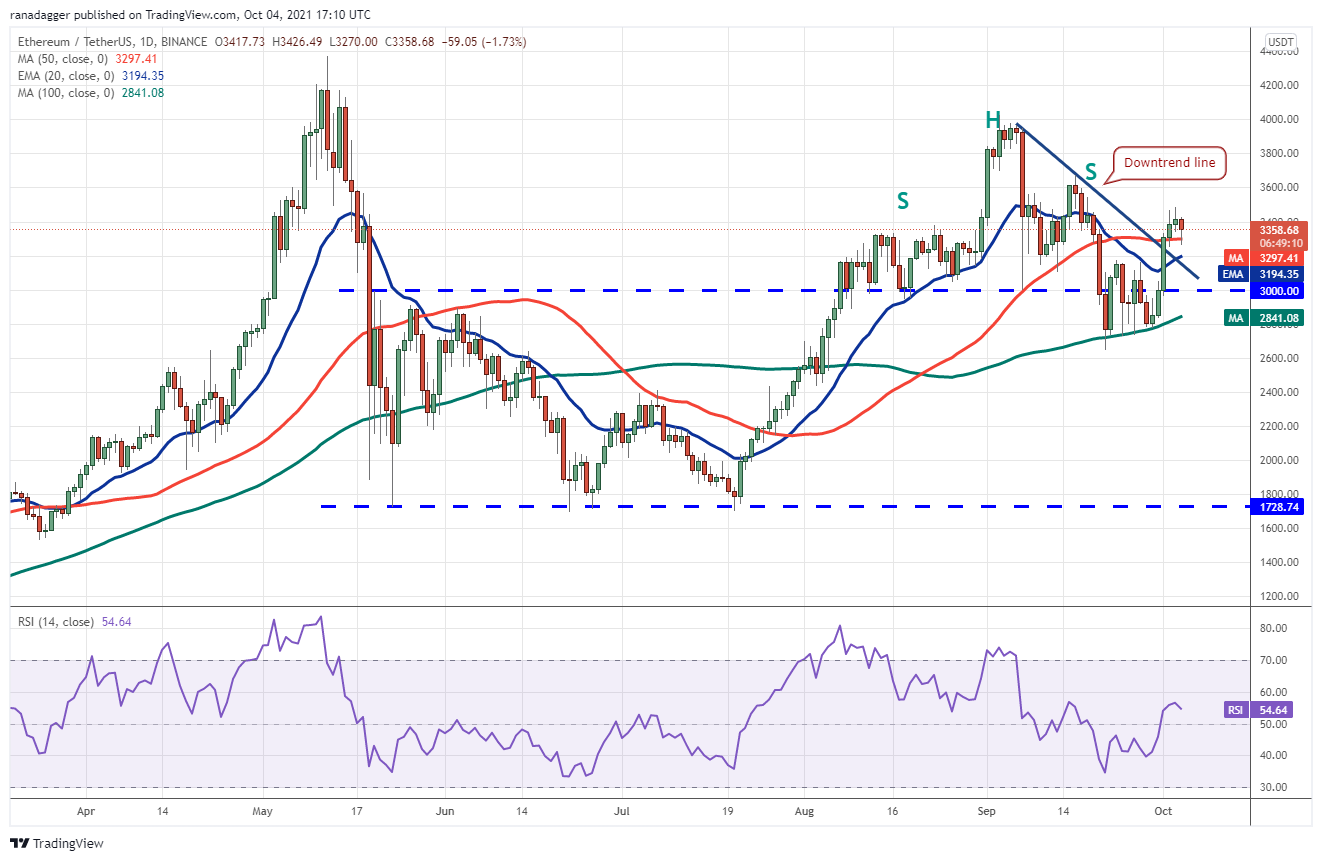Click the 'Sep' time axis label
The width and height of the screenshot is (1322, 861).
pyautogui.click(x=986, y=812)
